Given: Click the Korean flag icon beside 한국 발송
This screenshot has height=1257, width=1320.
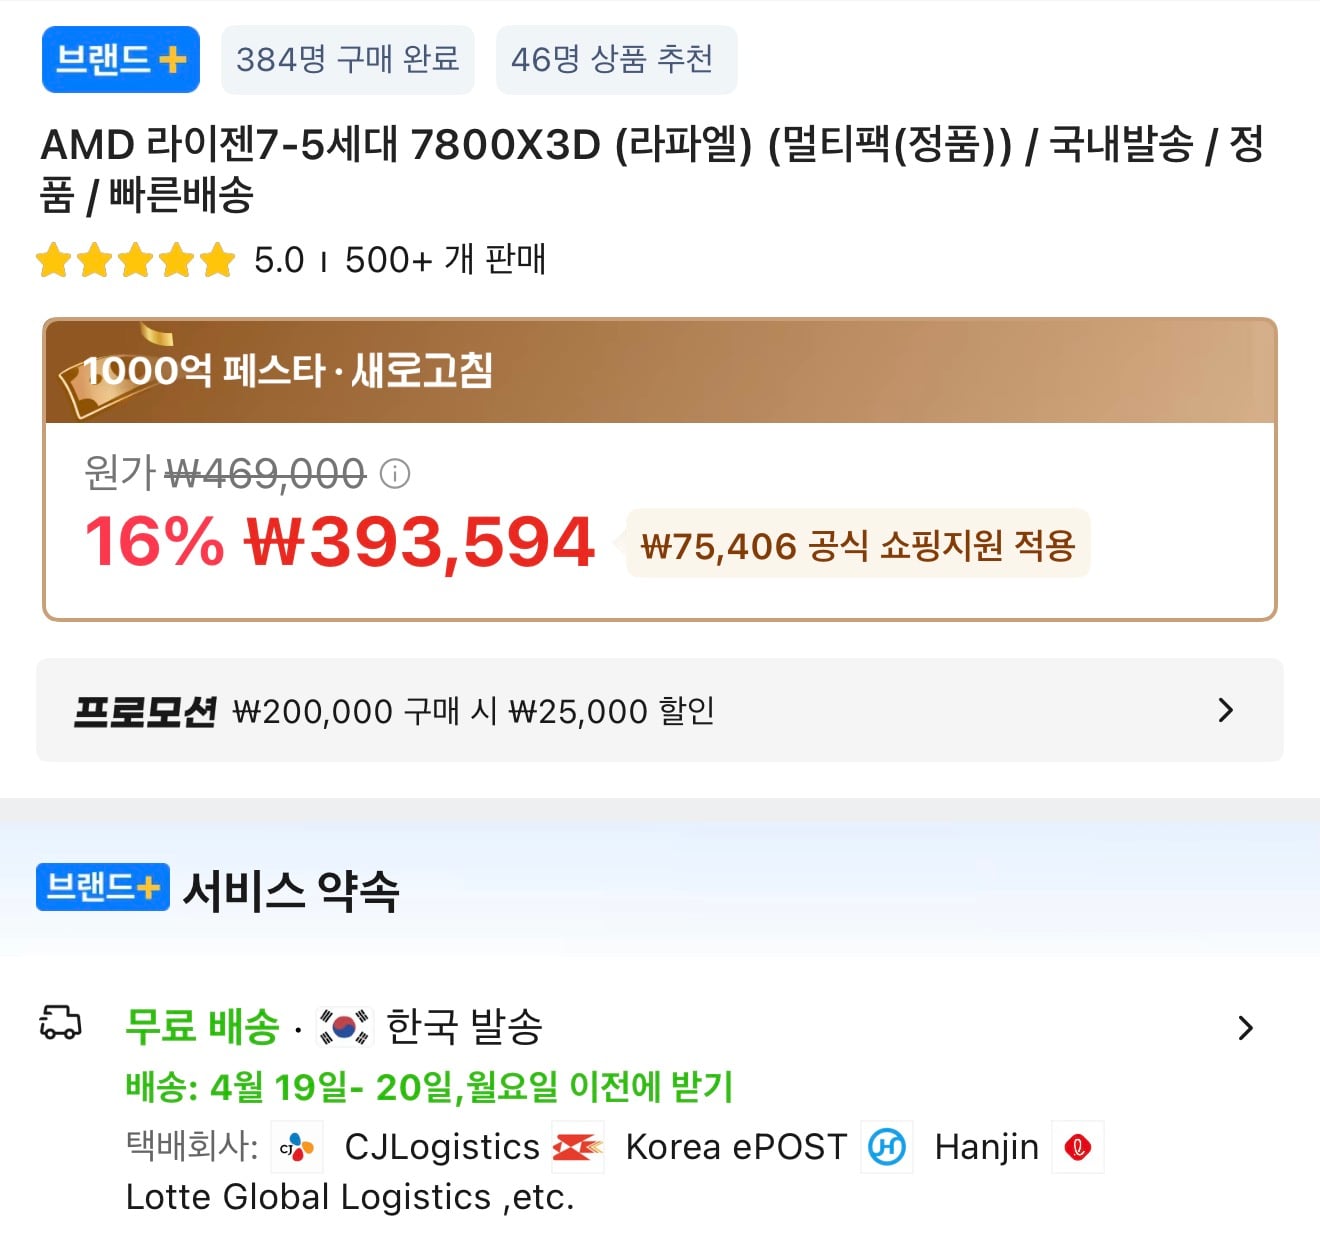Looking at the screenshot, I should pyautogui.click(x=341, y=1026).
